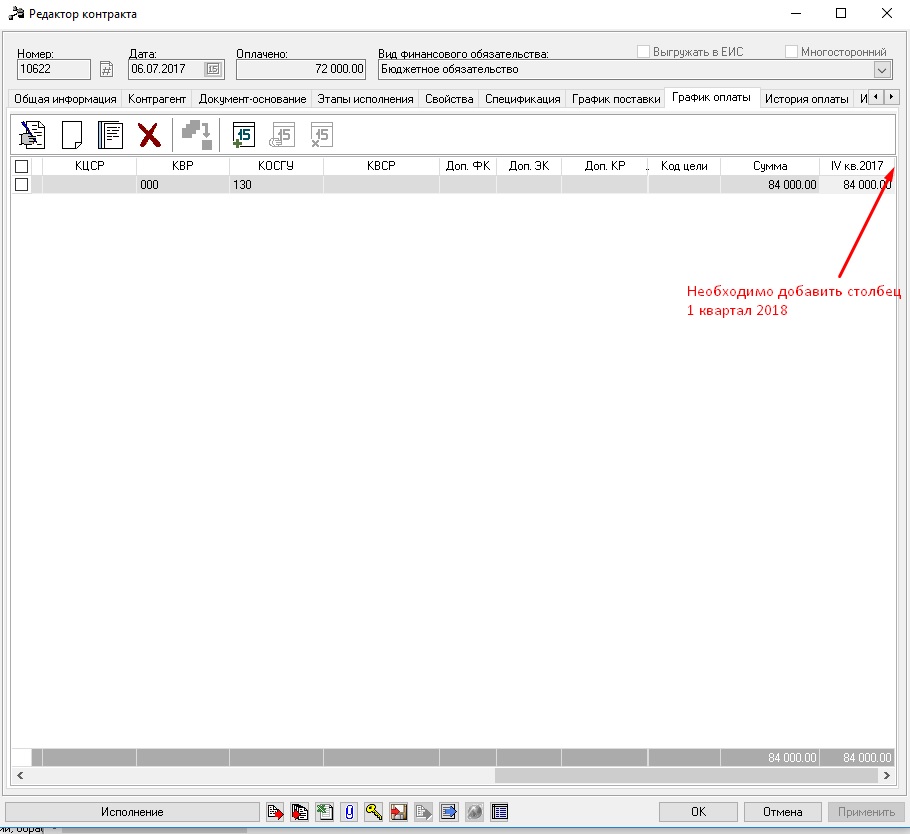Open the Контрагент tab
Viewport: 910px width, 834px height.
tap(157, 99)
